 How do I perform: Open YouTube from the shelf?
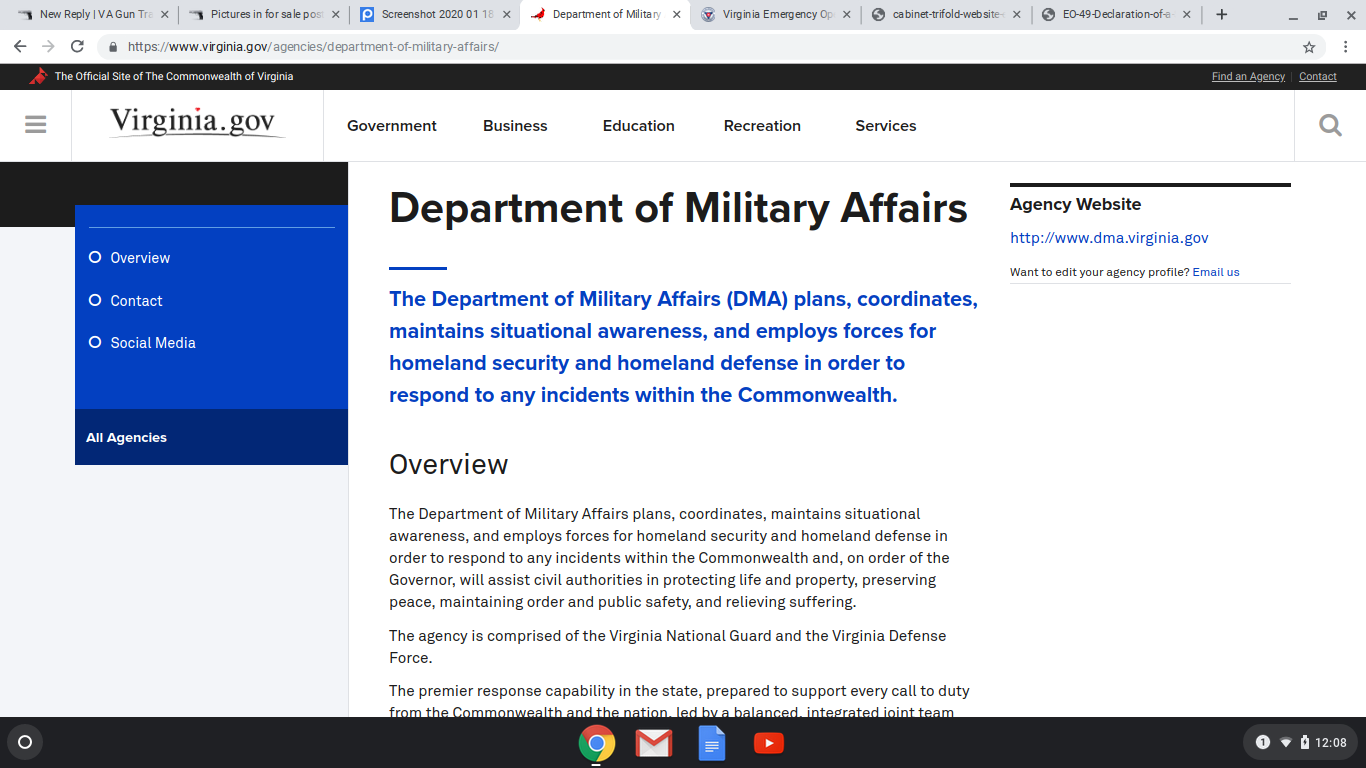click(769, 743)
